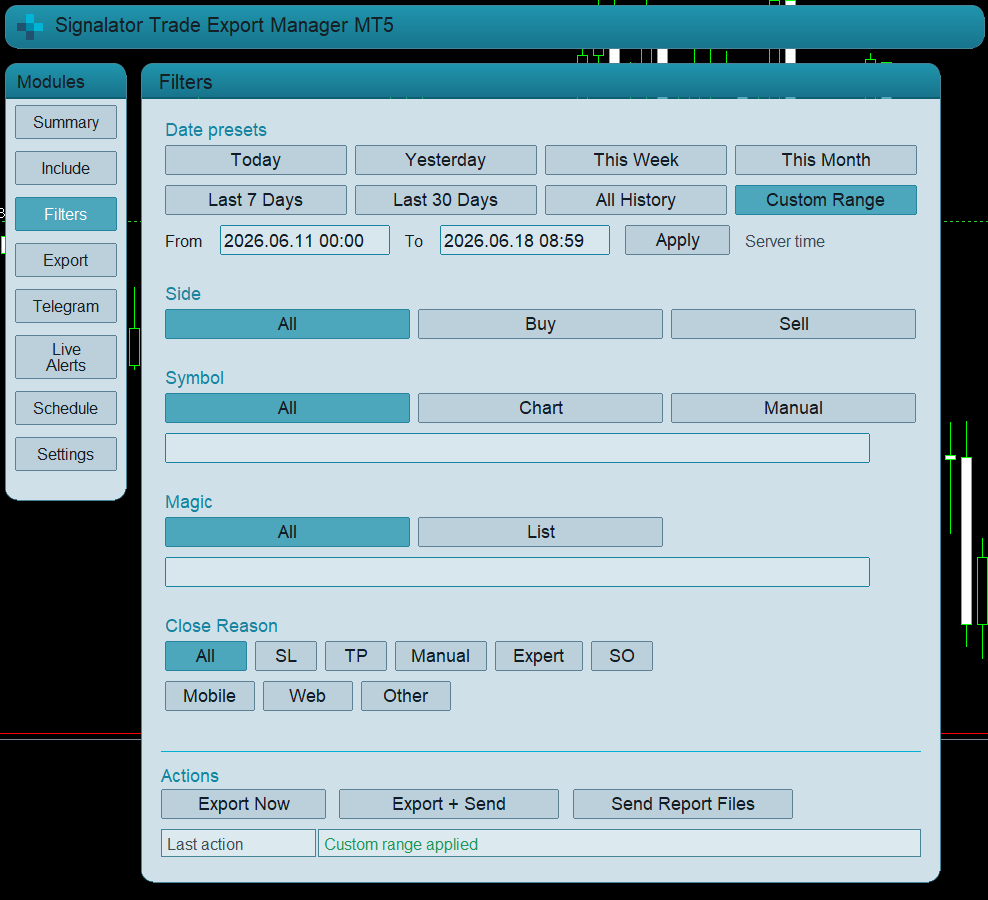Click the Magic numbers input box

click(517, 572)
